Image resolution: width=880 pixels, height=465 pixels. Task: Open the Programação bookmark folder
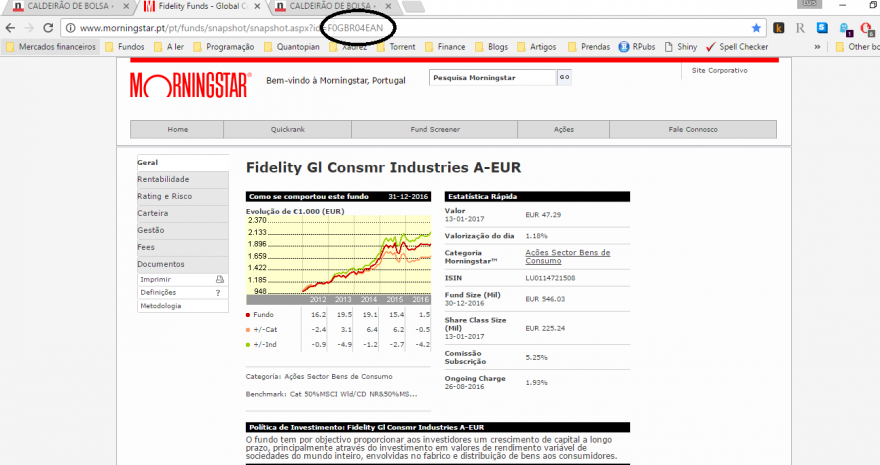click(x=223, y=47)
